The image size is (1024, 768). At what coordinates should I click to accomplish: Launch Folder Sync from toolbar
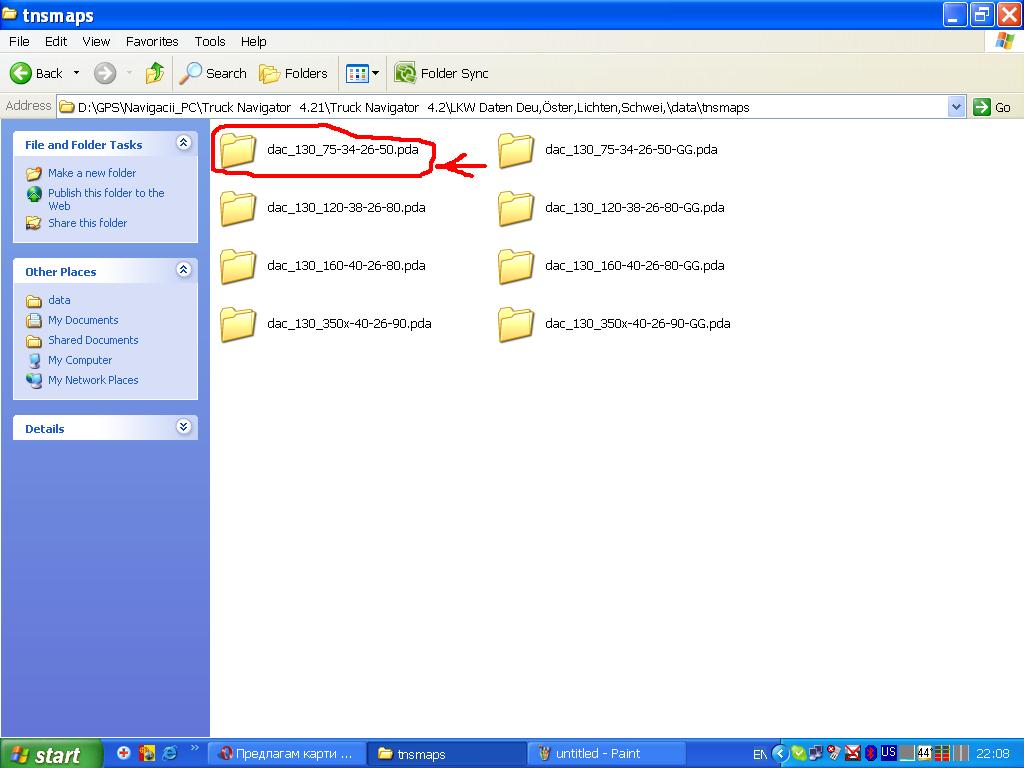tap(441, 73)
